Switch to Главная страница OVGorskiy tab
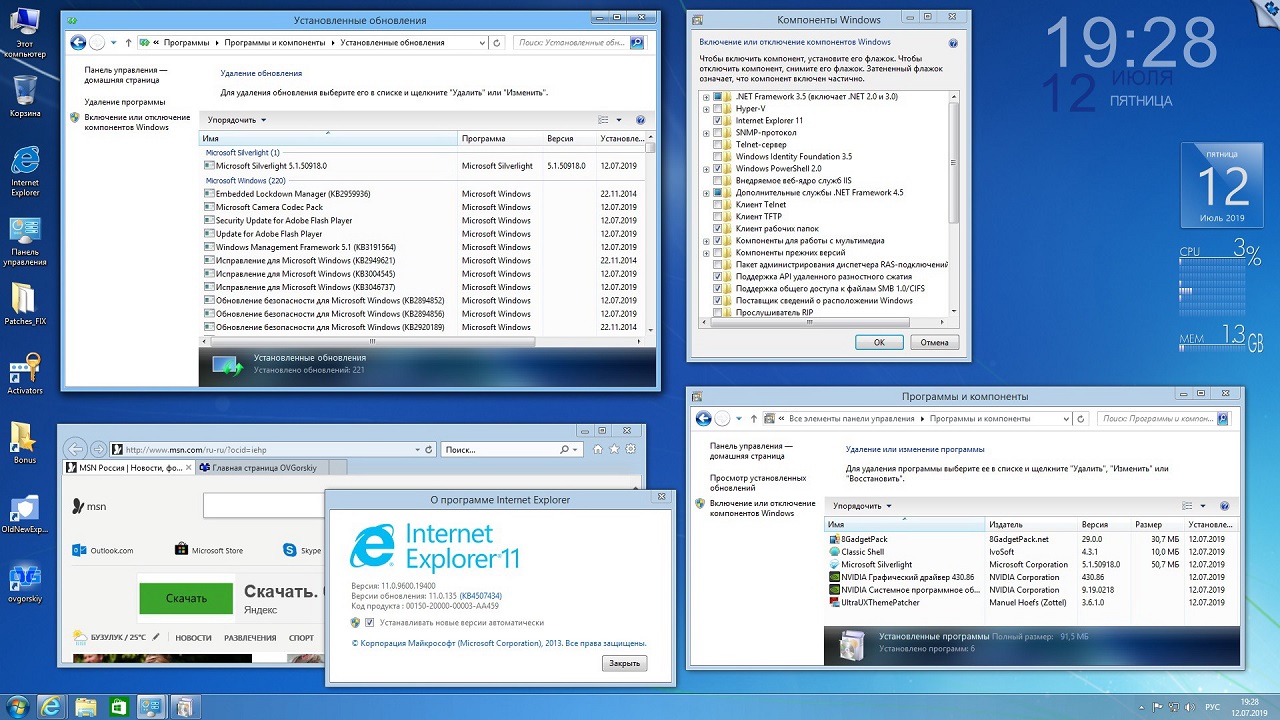Screen dimensions: 1280x720 [264, 467]
